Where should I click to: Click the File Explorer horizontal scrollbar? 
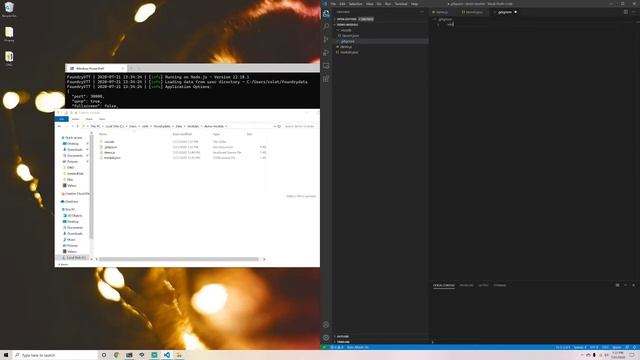(x=179, y=259)
